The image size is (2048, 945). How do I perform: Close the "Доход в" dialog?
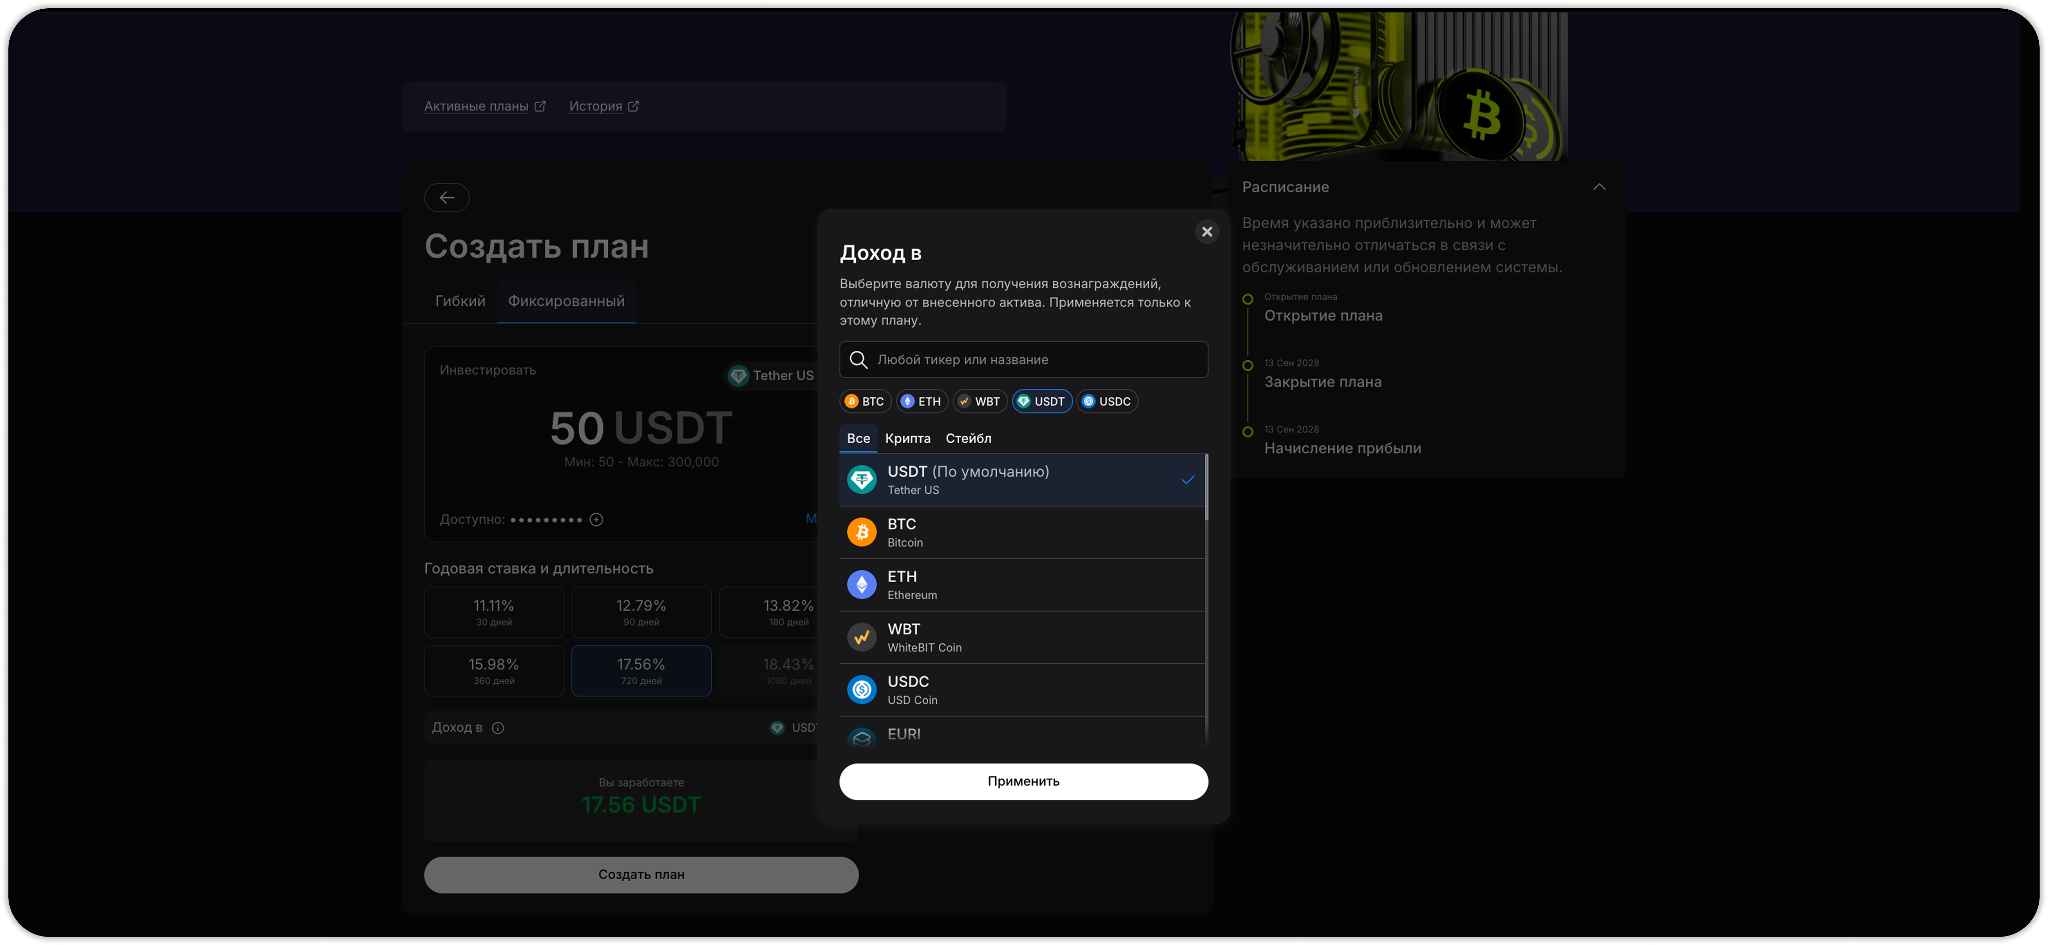(x=1207, y=232)
